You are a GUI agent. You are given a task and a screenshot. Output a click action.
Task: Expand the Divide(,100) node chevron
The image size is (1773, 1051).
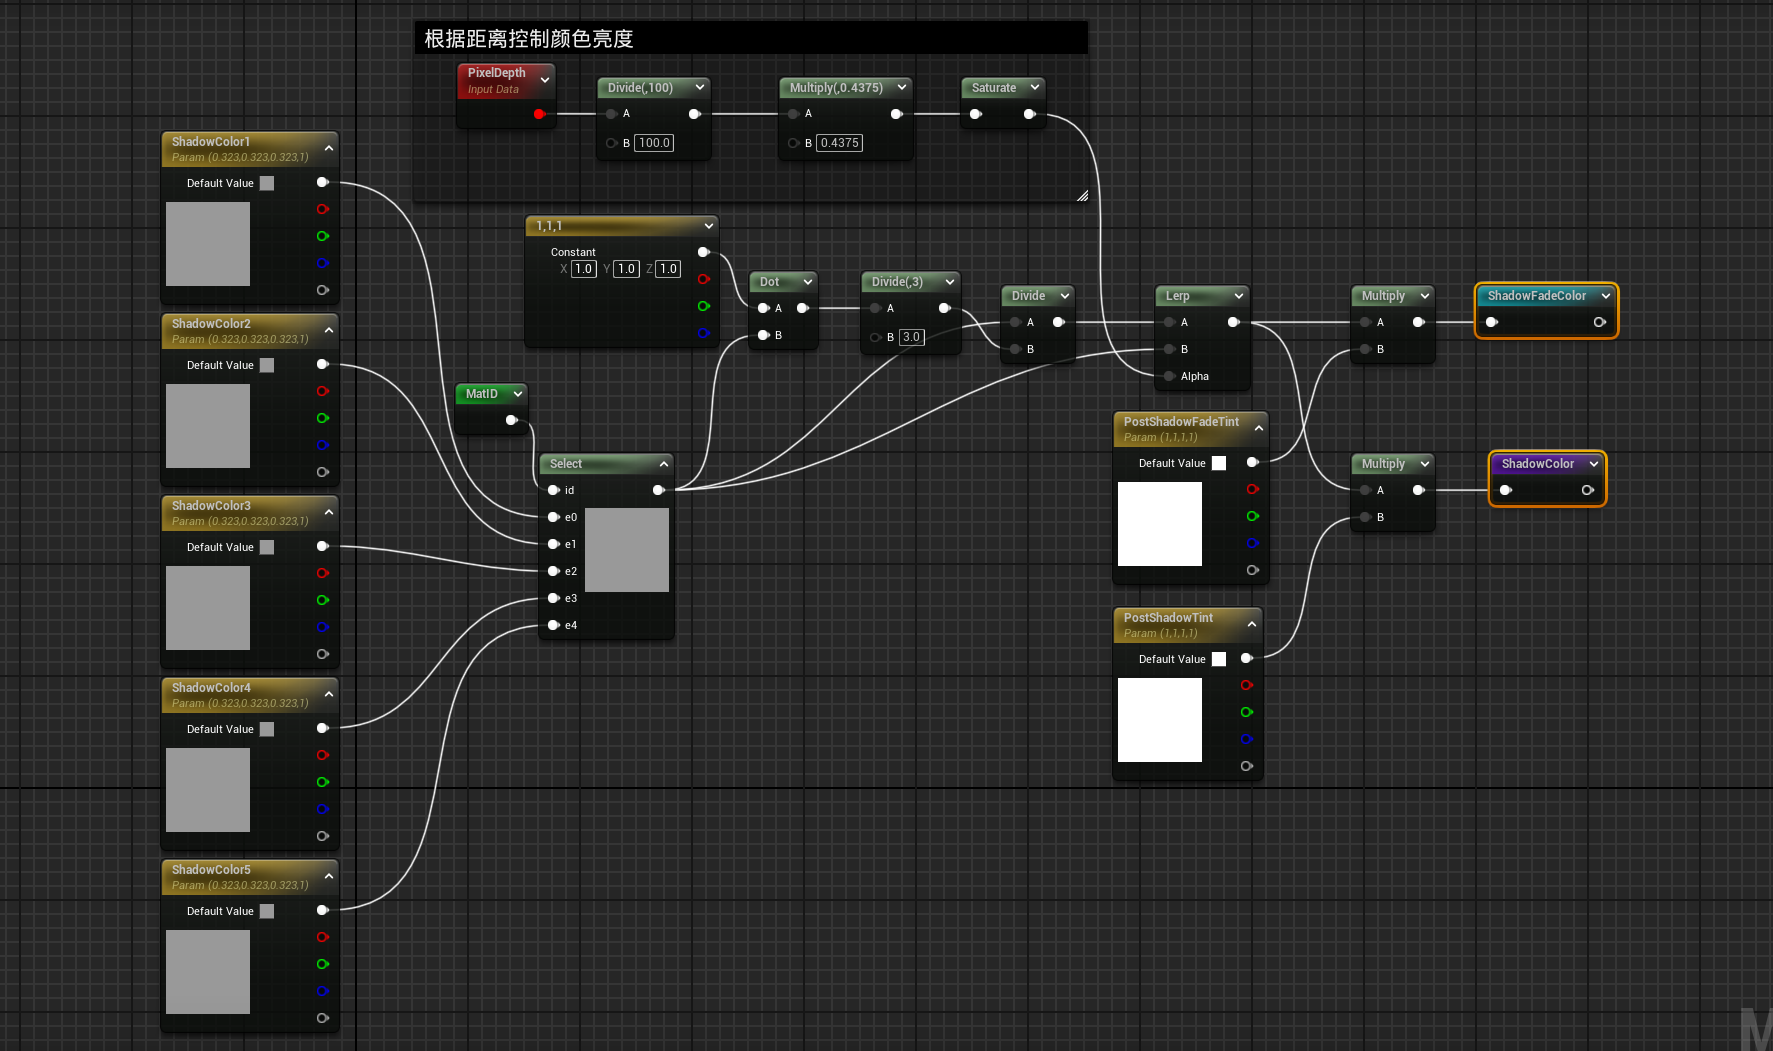coord(700,88)
